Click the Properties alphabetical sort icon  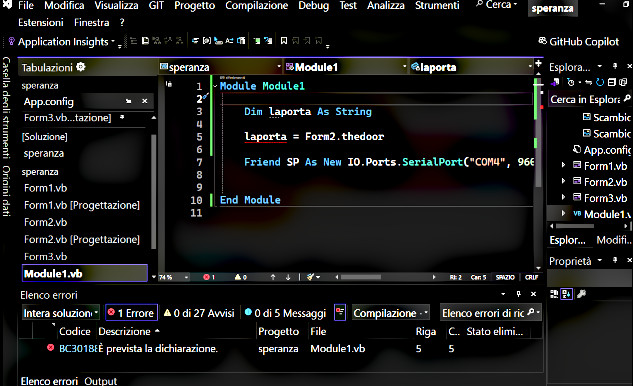(x=566, y=294)
